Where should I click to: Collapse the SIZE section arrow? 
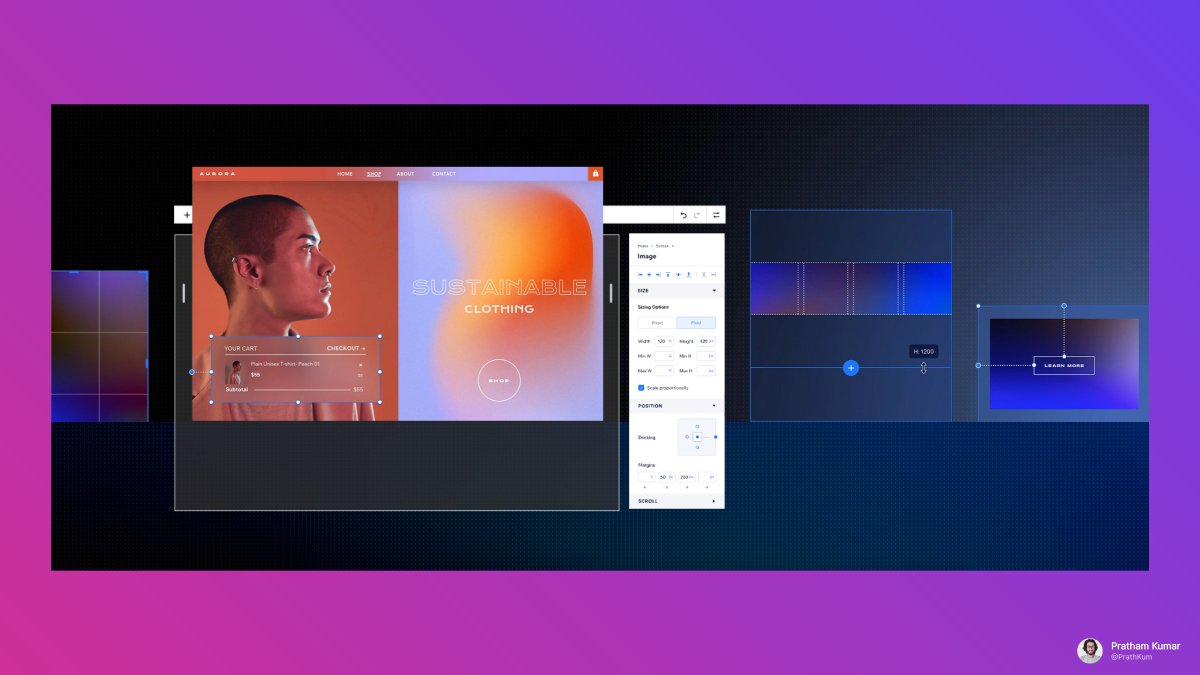pyautogui.click(x=714, y=290)
